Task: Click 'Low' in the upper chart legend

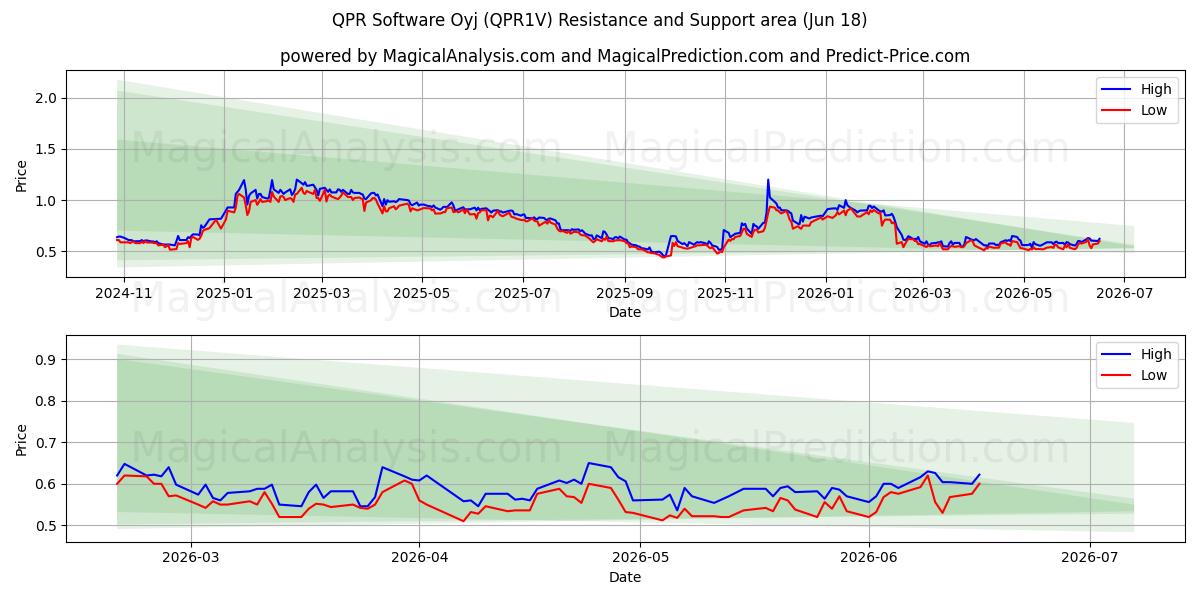Action: (1154, 110)
